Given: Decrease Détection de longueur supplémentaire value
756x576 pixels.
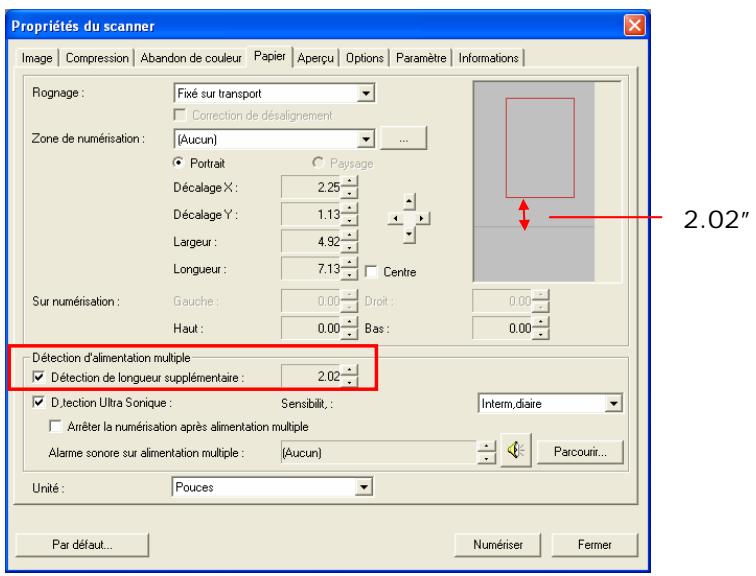Looking at the screenshot, I should coord(350,382).
